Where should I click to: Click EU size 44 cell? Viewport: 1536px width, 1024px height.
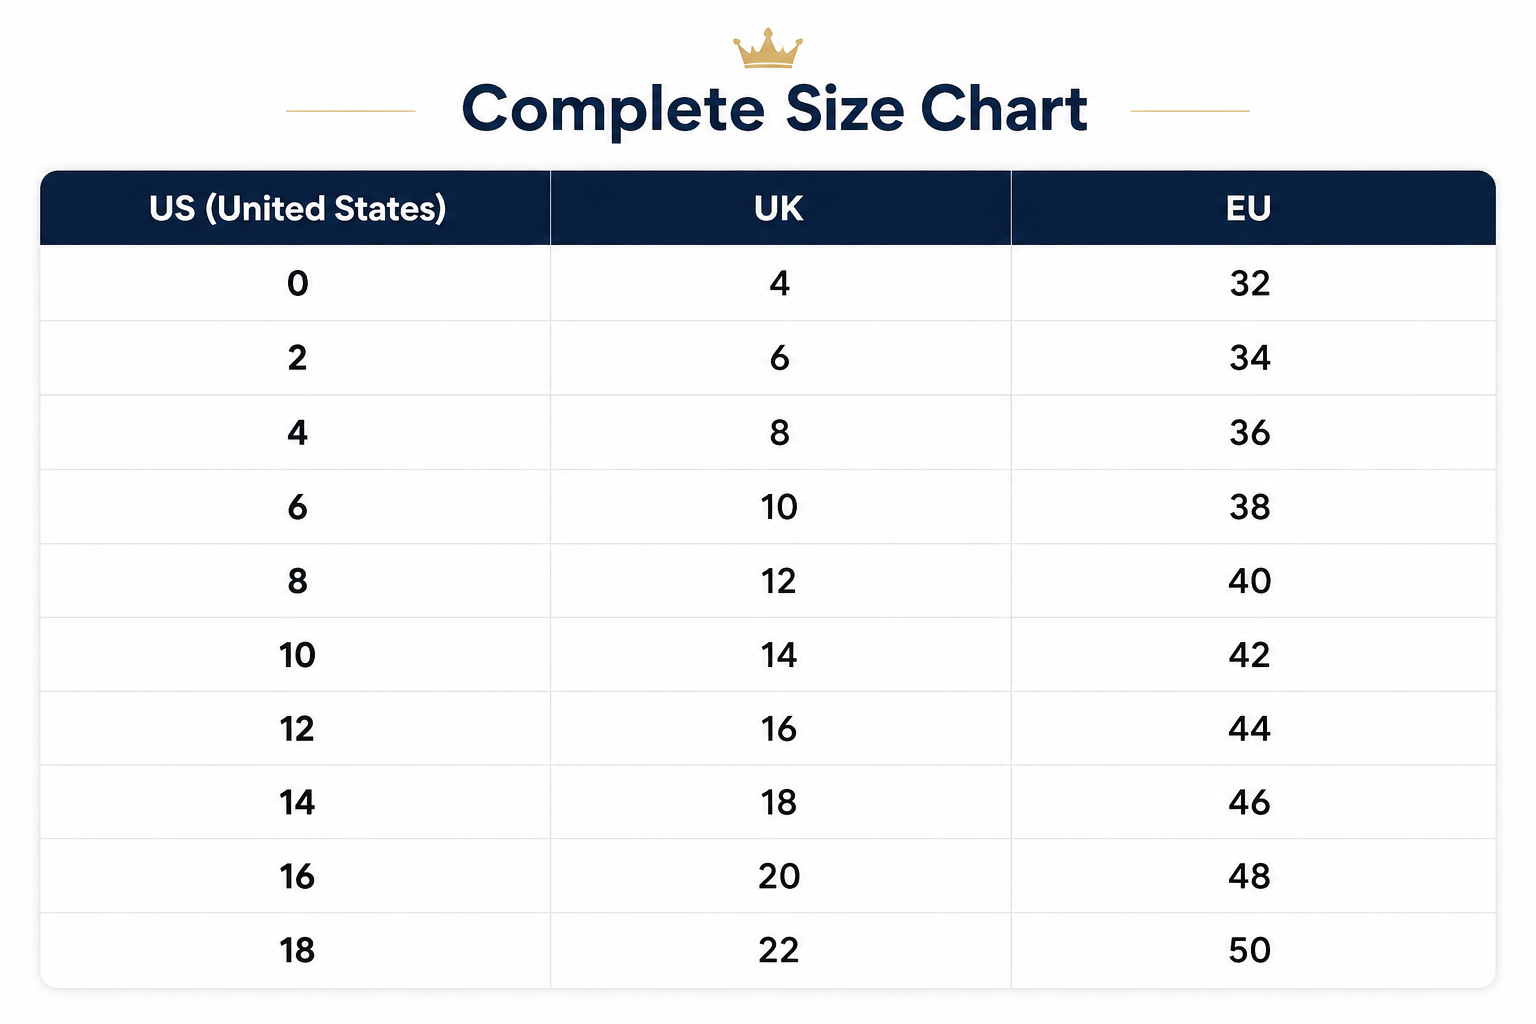[x=1253, y=729]
